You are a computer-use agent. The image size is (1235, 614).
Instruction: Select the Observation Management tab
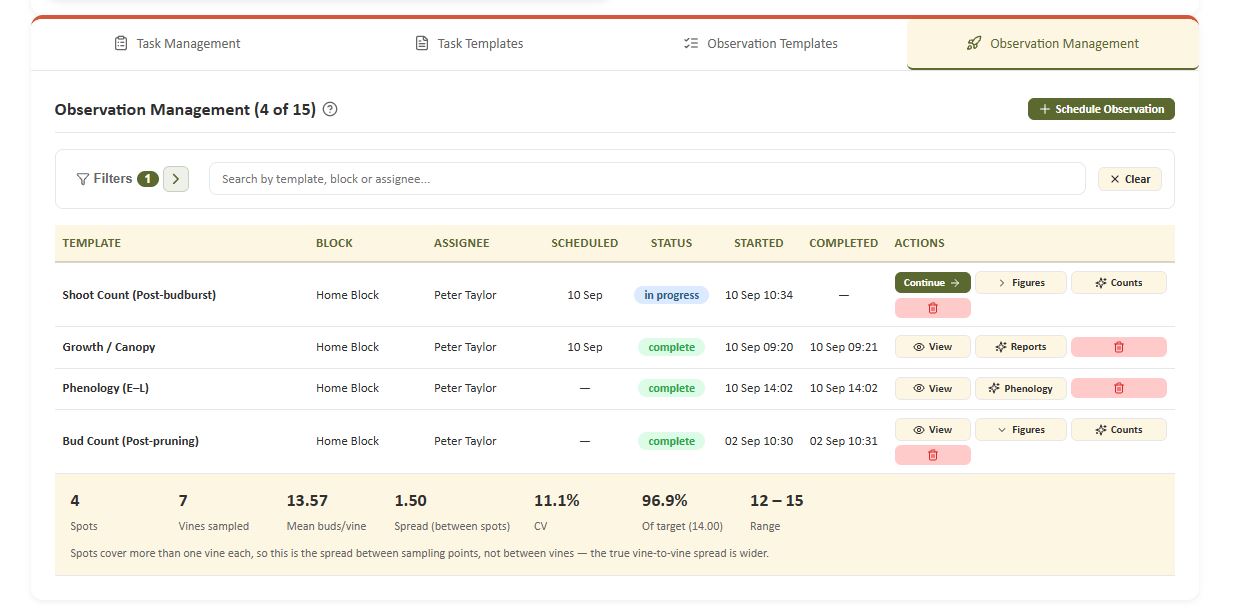point(1052,44)
